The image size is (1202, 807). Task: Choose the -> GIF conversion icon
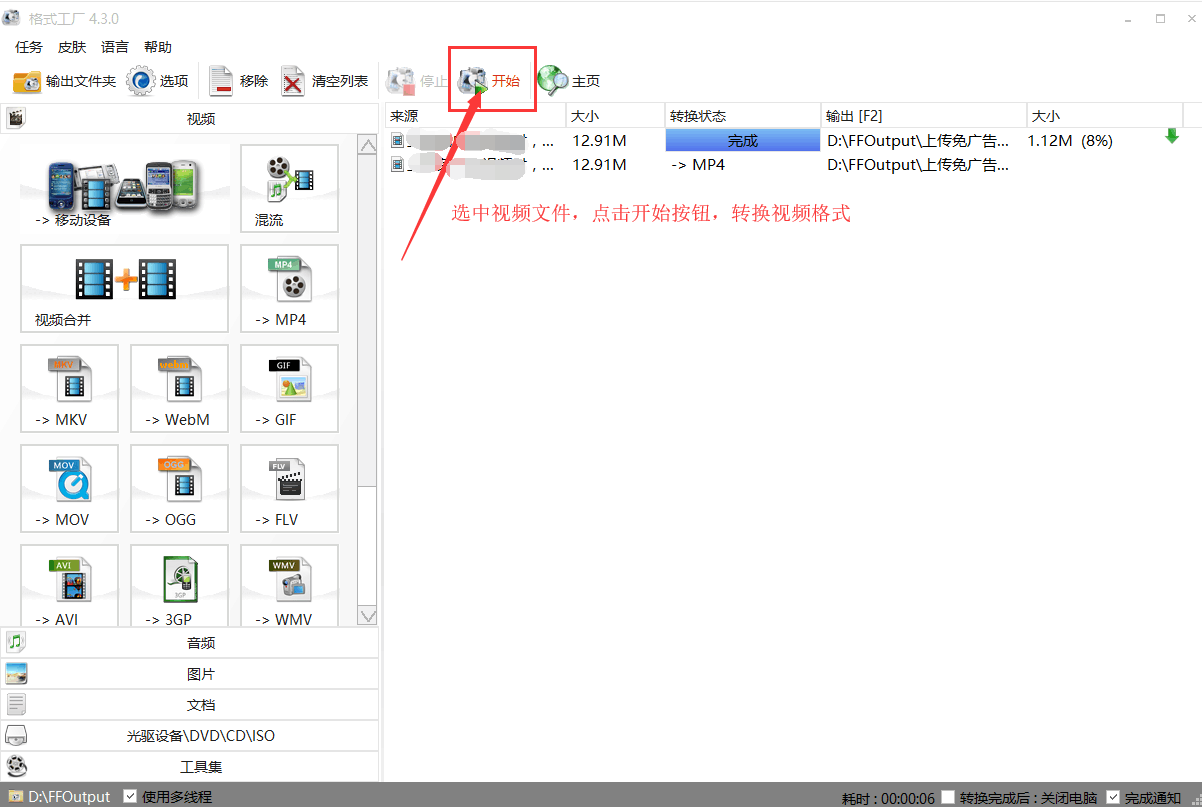coord(289,389)
